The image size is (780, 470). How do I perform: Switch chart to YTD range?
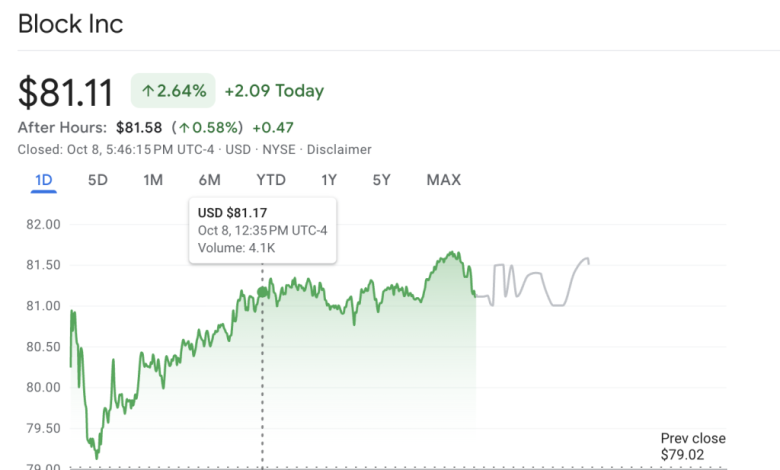pos(271,180)
